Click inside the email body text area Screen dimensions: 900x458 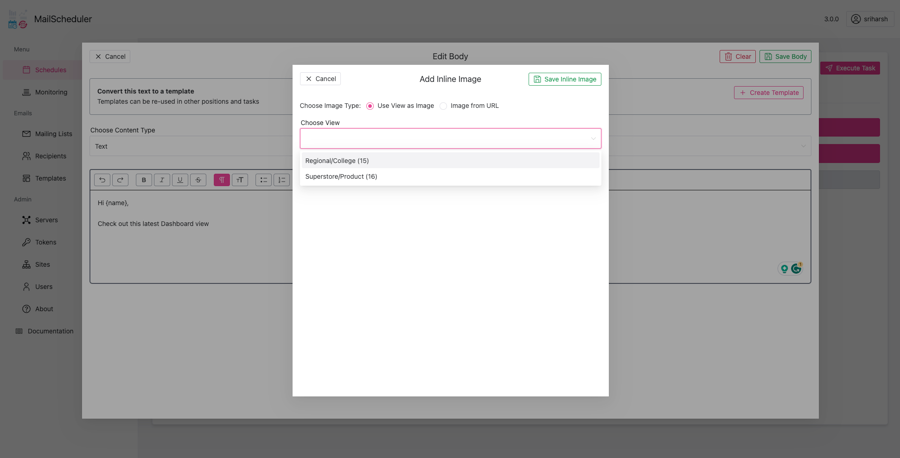(x=451, y=237)
